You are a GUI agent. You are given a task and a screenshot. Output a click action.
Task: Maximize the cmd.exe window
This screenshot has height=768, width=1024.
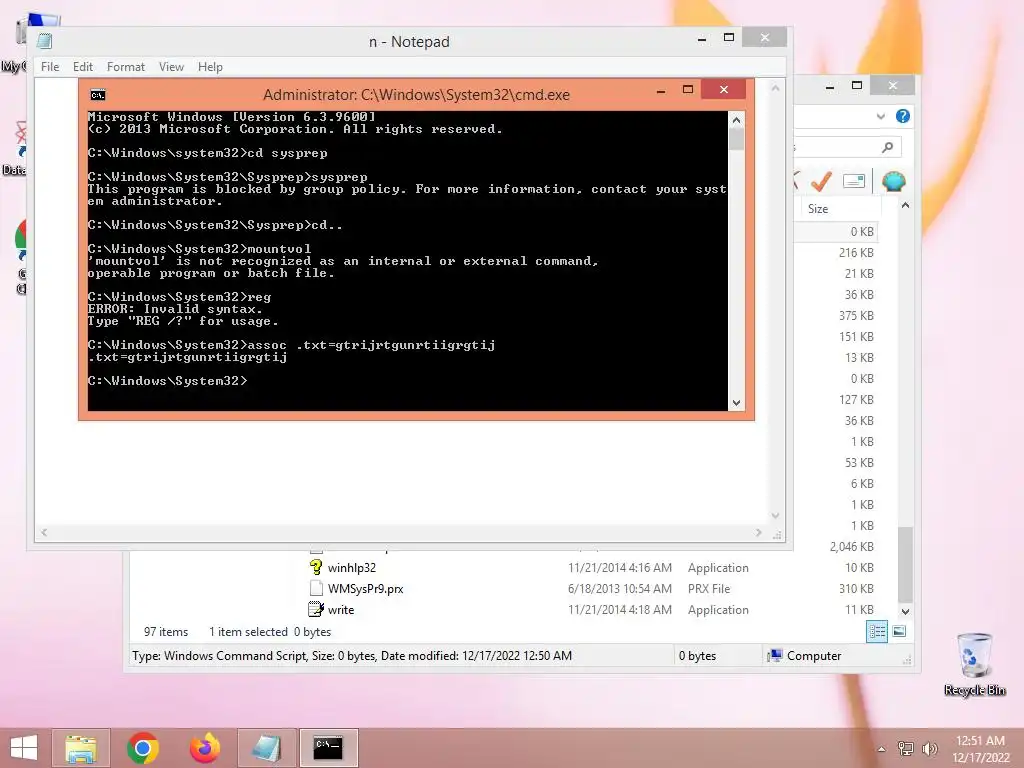coord(688,89)
